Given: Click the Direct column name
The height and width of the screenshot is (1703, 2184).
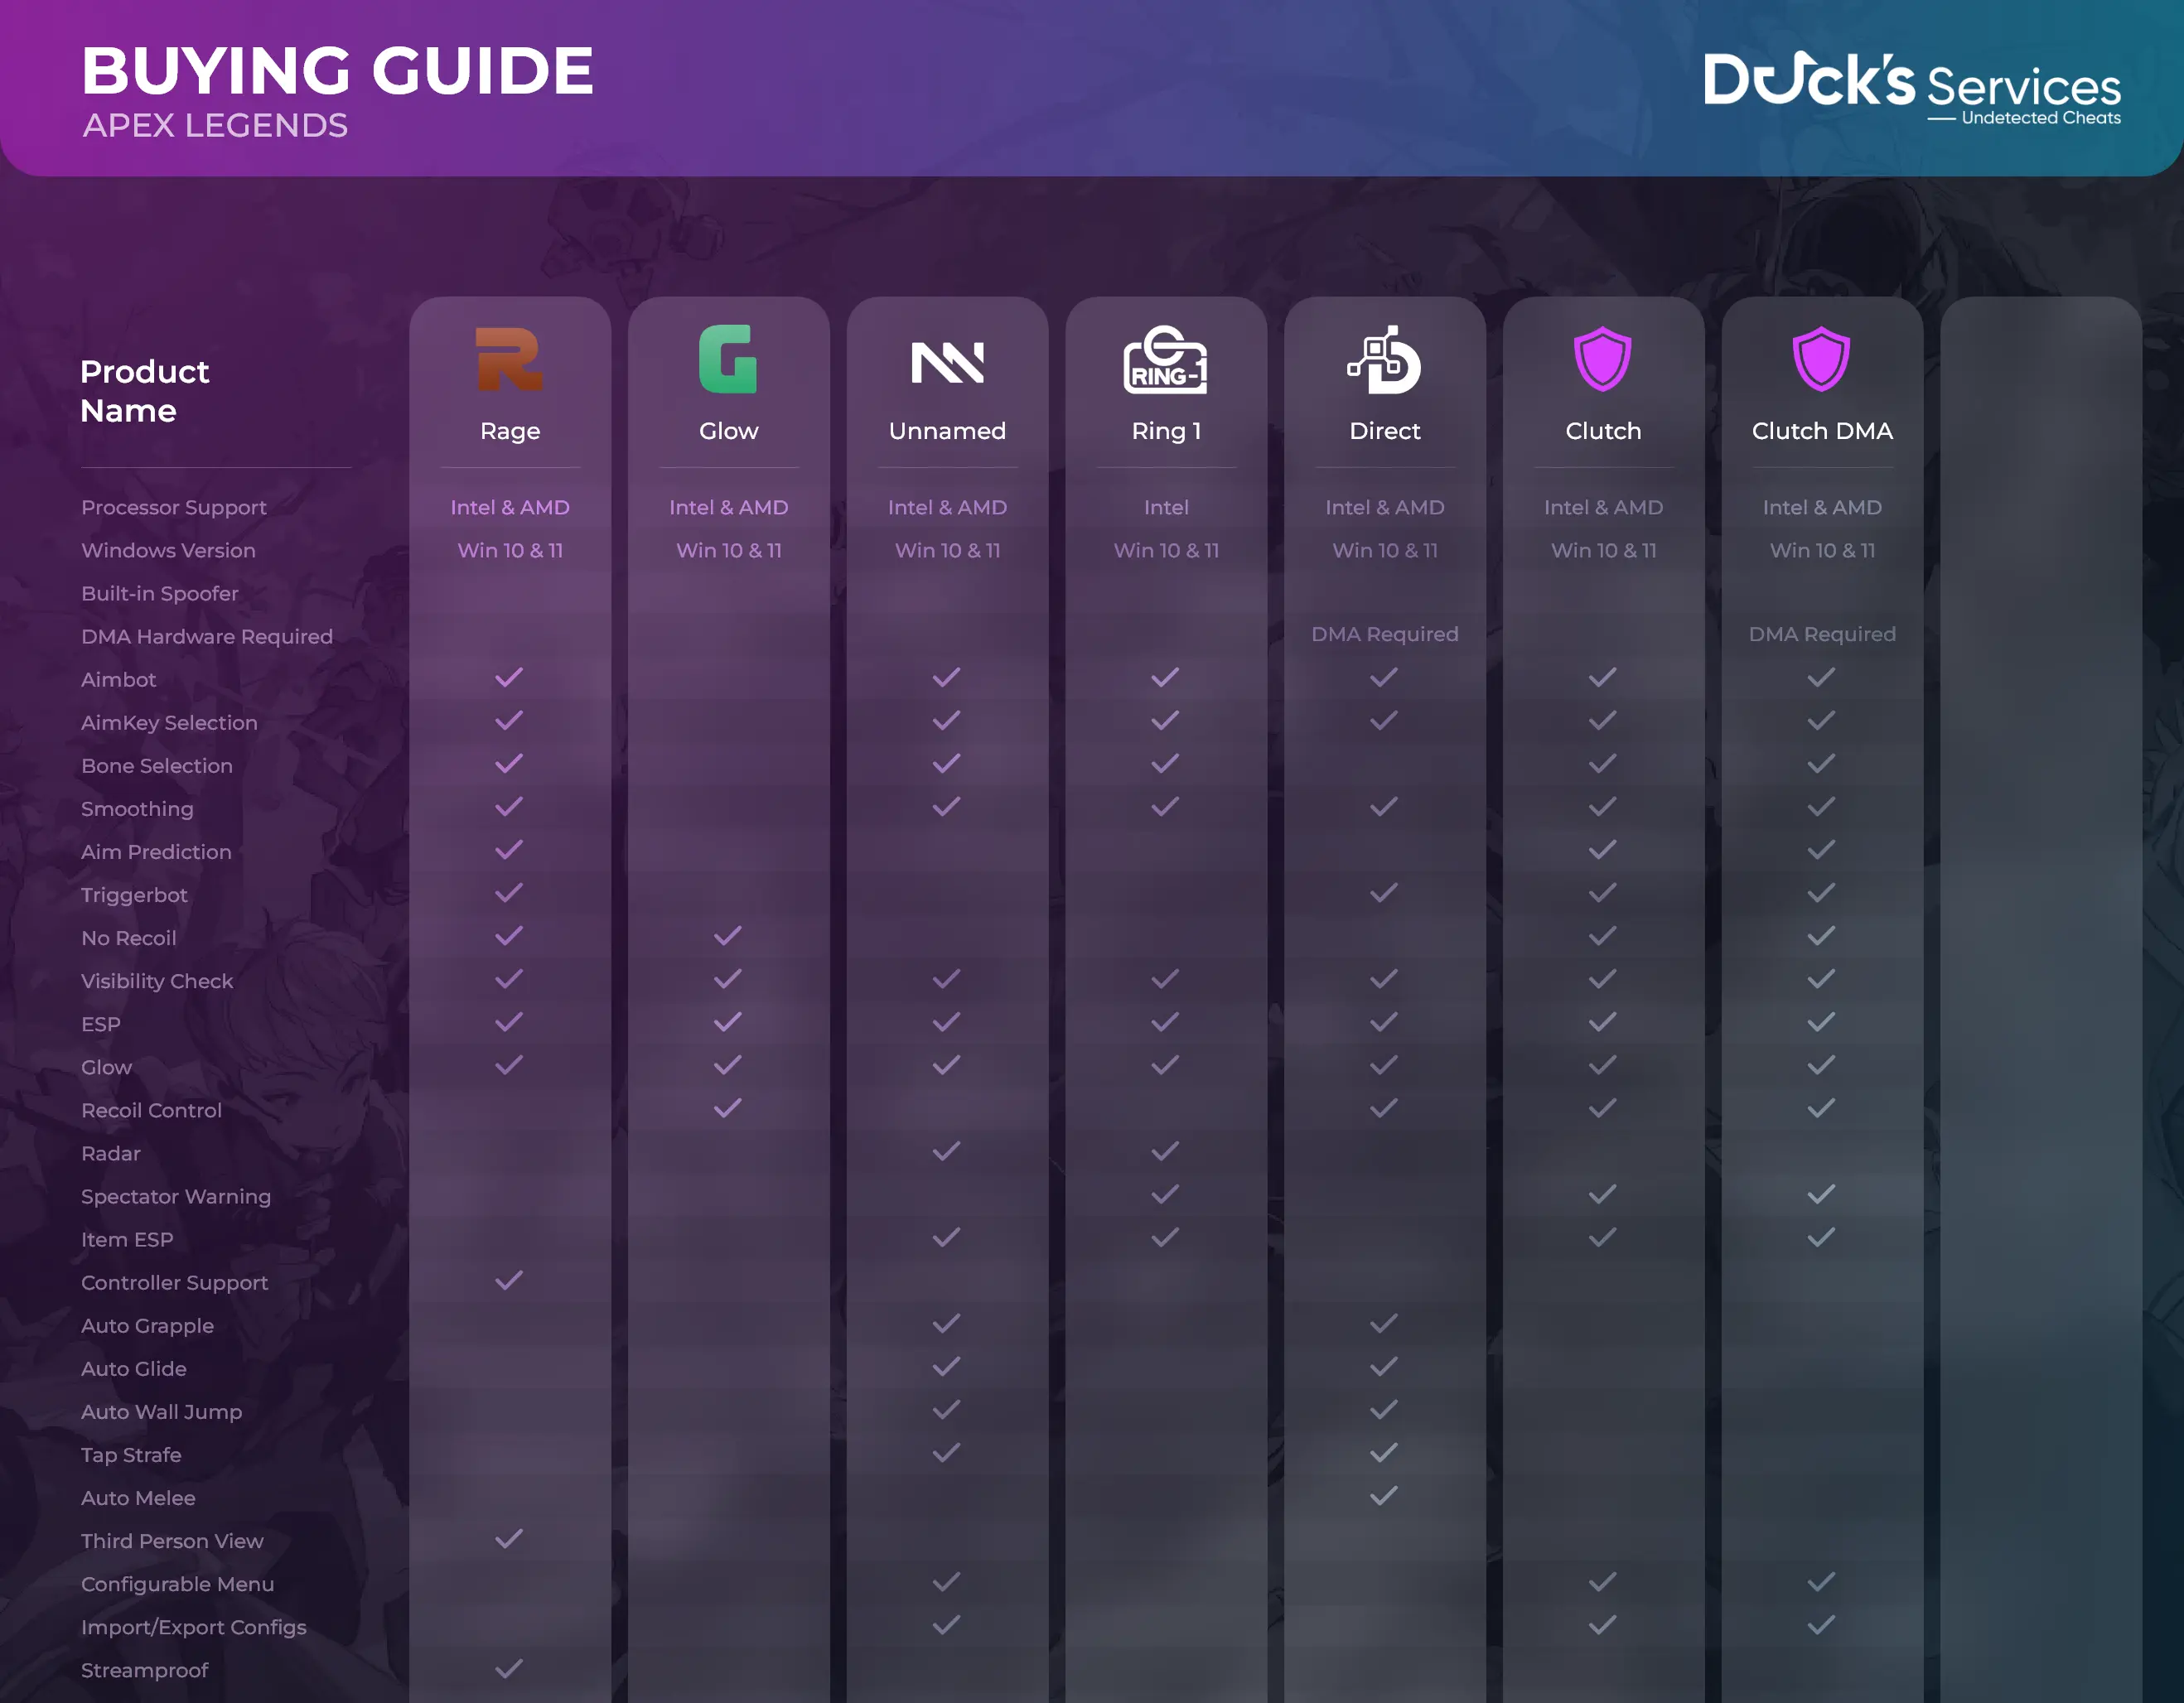Looking at the screenshot, I should [x=1385, y=431].
